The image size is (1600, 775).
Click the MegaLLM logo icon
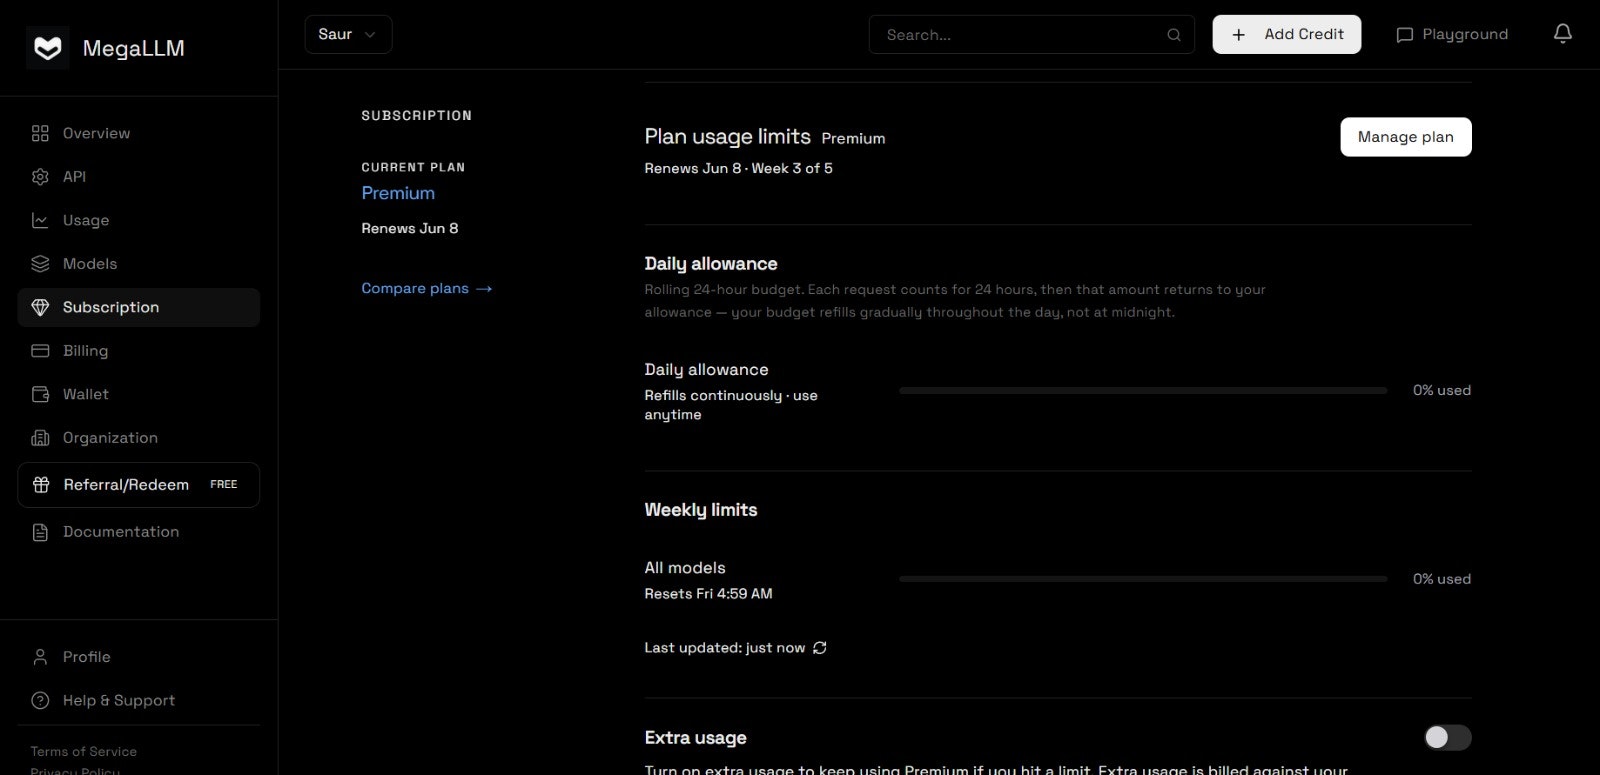click(x=47, y=48)
